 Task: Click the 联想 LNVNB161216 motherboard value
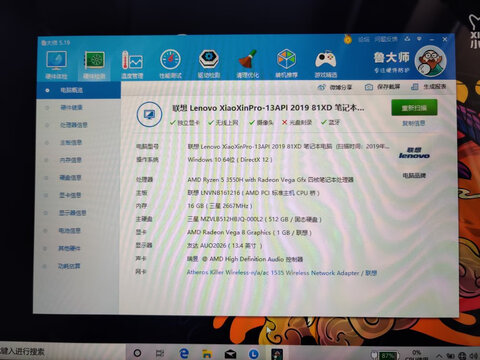click(x=253, y=193)
